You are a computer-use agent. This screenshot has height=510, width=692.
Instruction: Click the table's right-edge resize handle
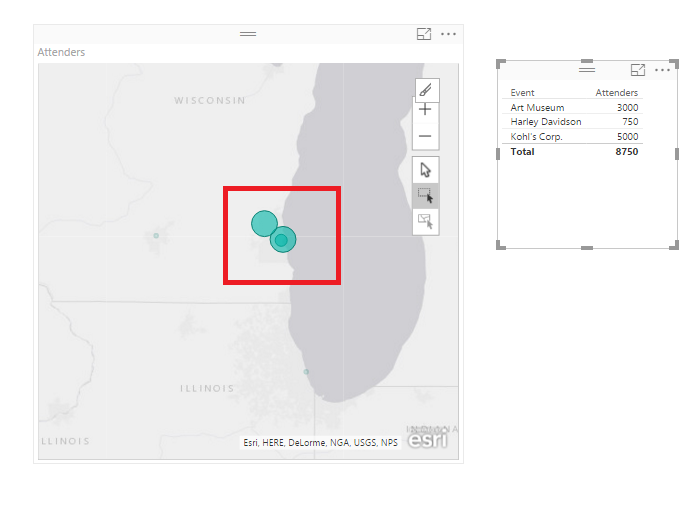coord(677,154)
